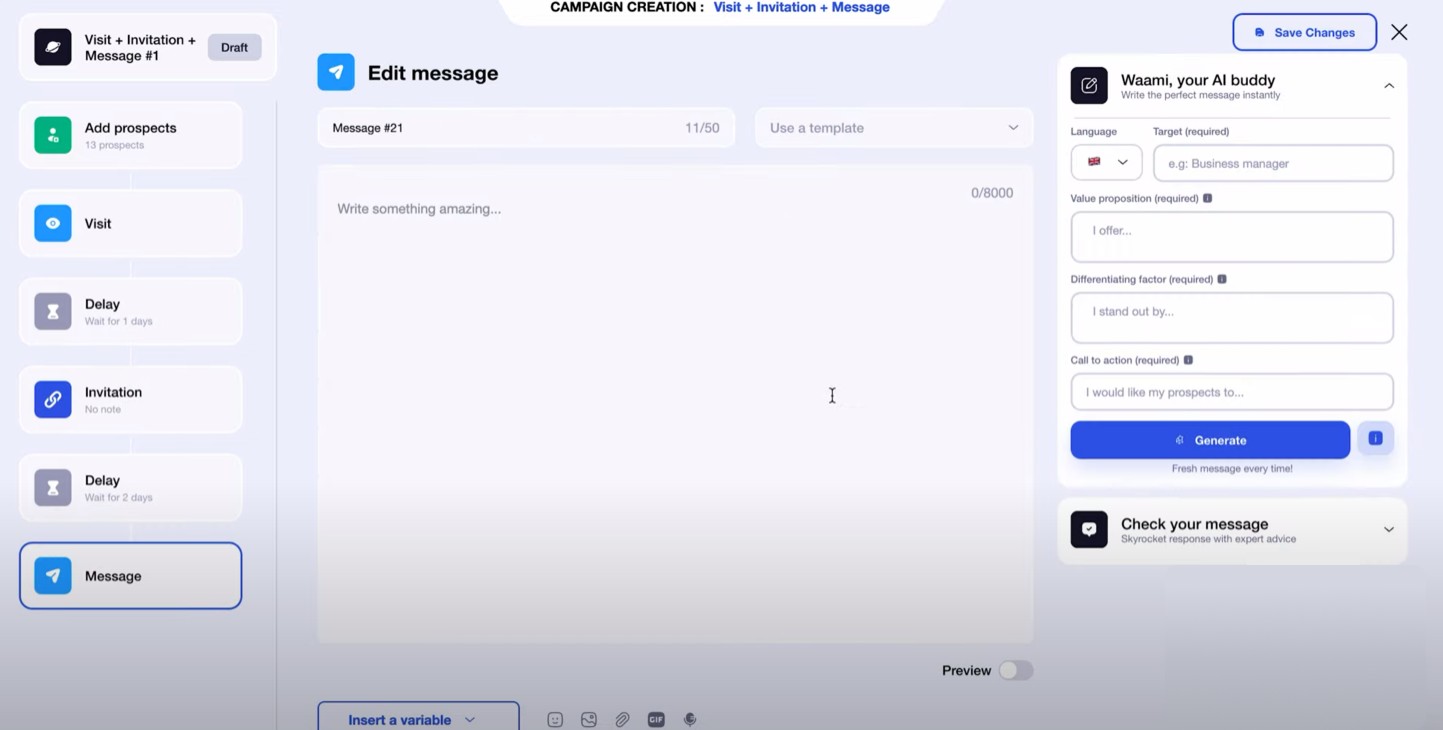The height and width of the screenshot is (730, 1443).
Task: Click the paperclip attachment icon
Action: pos(622,719)
